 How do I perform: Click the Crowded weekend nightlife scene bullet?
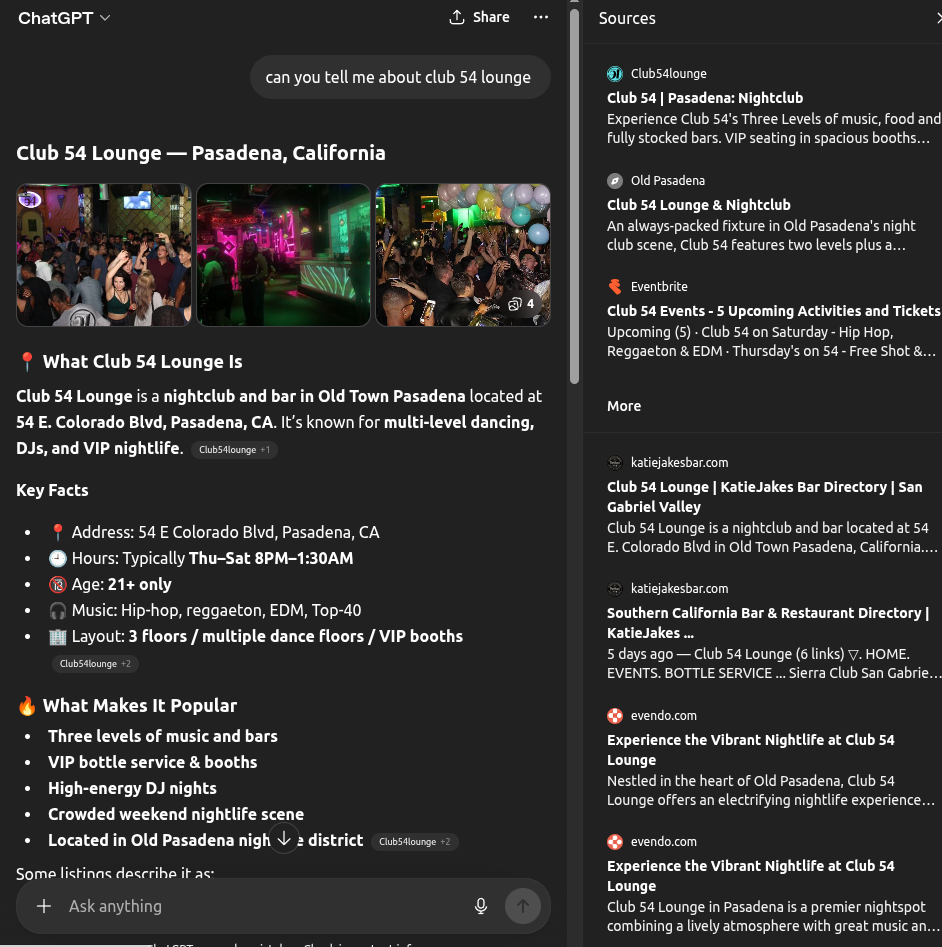point(176,814)
